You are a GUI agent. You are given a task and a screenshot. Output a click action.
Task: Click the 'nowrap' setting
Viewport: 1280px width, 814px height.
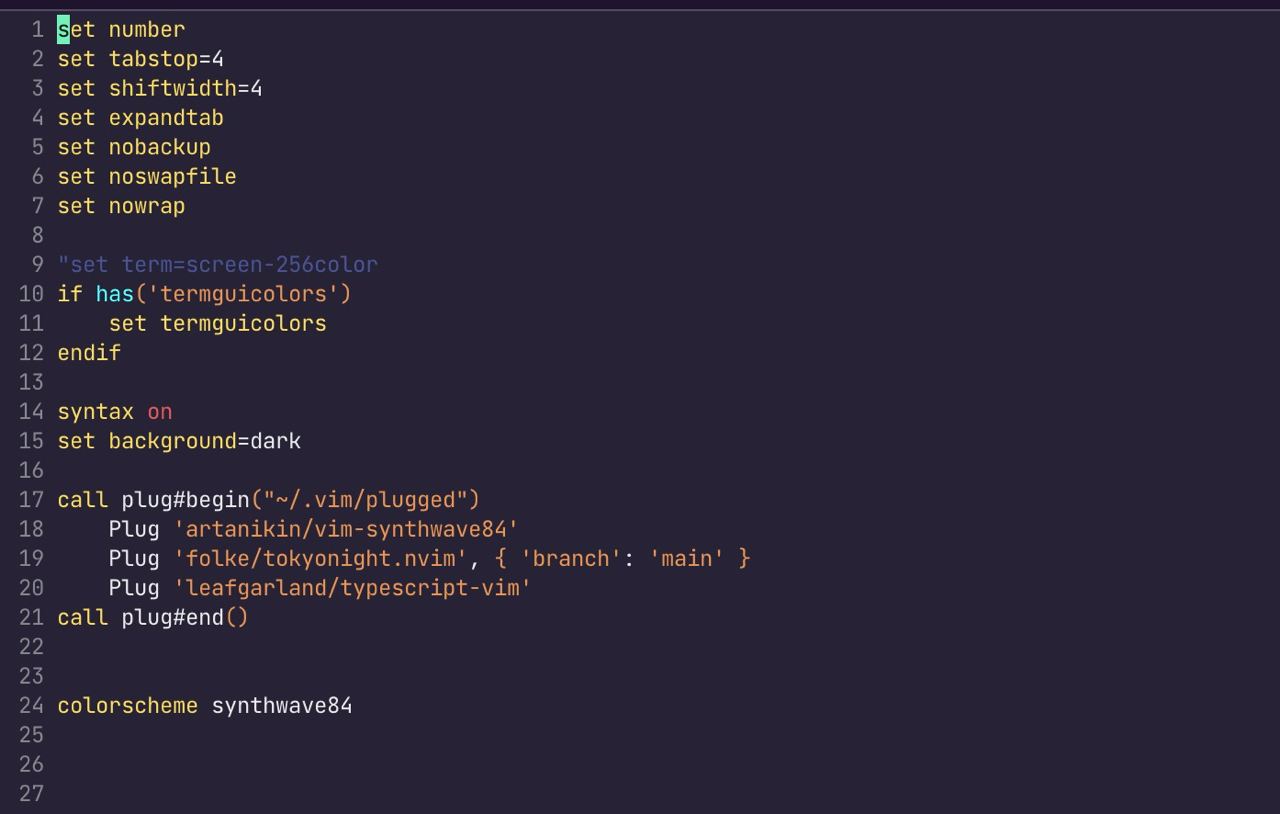click(147, 206)
